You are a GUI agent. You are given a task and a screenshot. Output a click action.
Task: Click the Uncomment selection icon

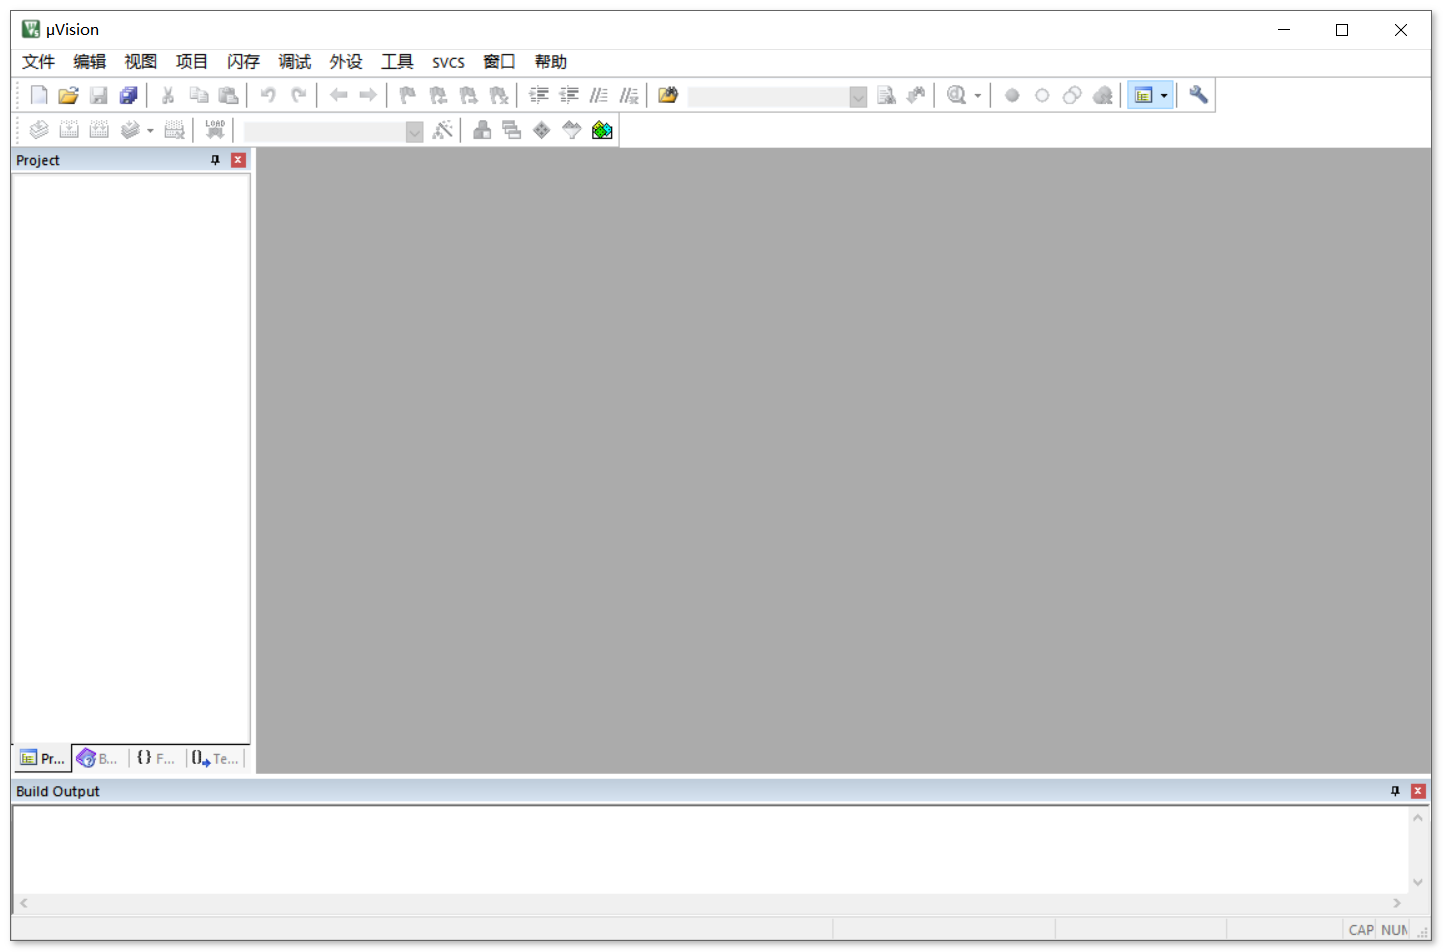[629, 95]
